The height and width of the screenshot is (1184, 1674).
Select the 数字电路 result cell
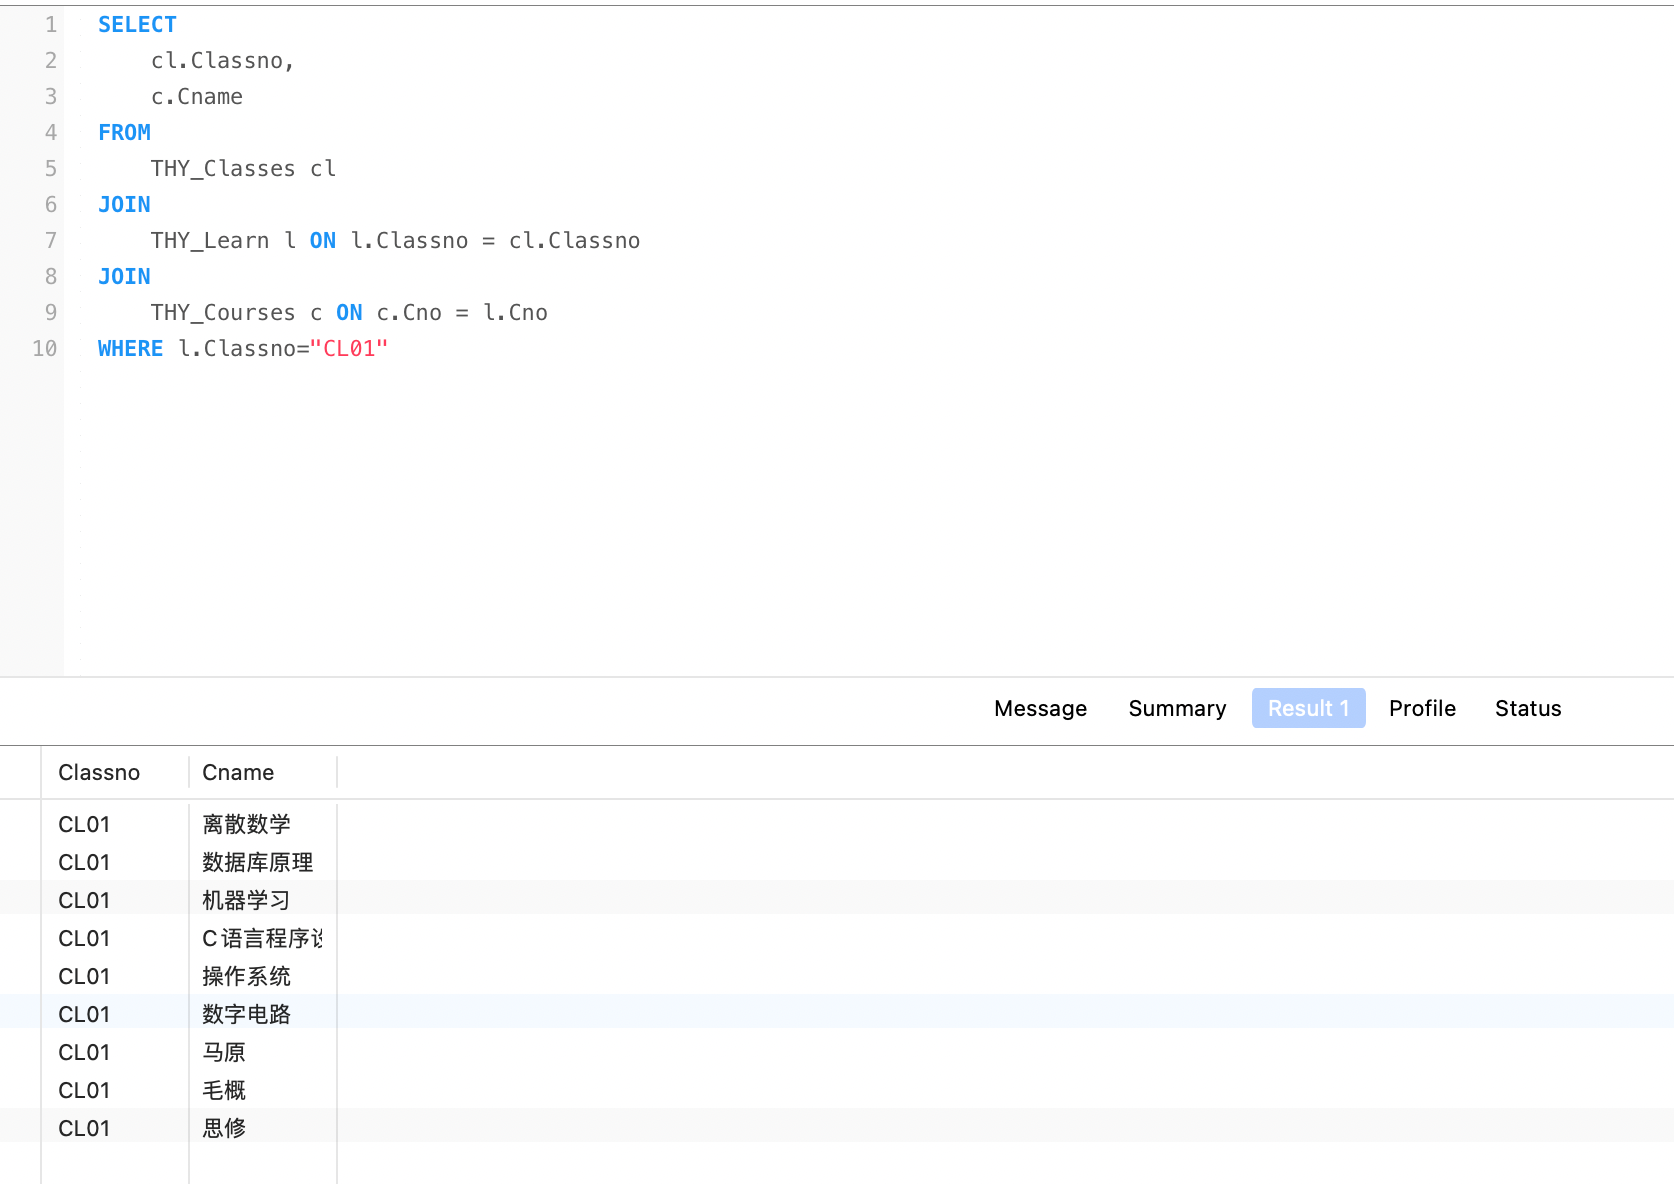[x=246, y=1014]
